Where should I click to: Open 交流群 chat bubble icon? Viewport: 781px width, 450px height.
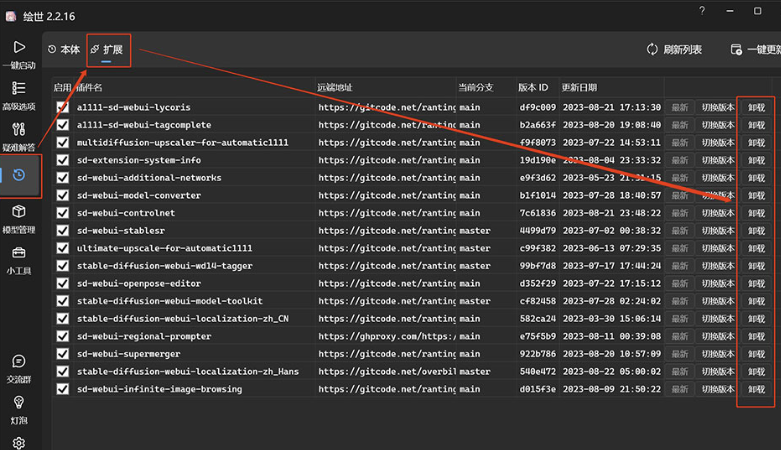pyautogui.click(x=19, y=361)
